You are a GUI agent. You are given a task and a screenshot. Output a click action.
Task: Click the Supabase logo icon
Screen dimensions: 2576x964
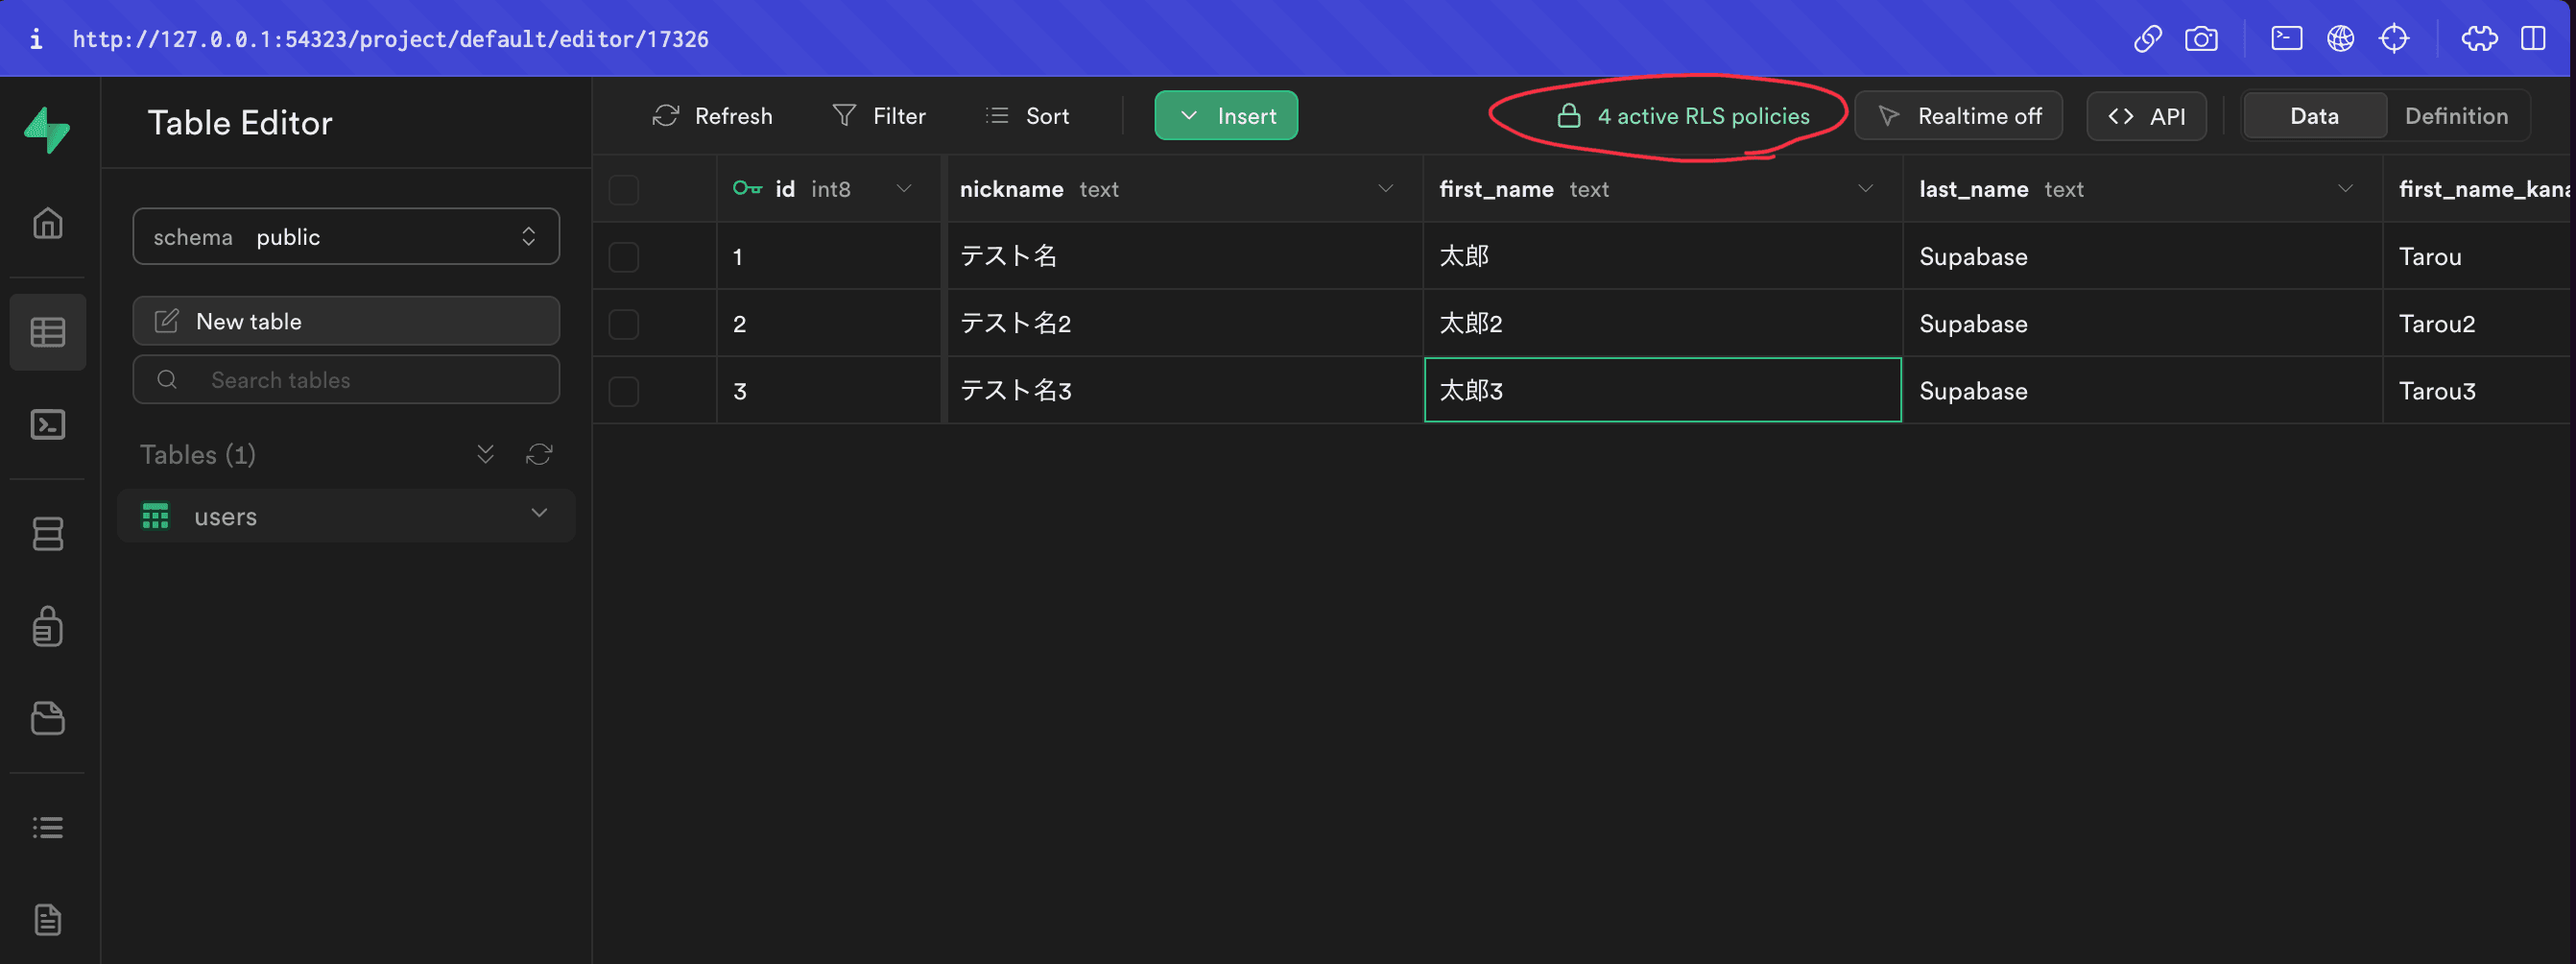coord(47,130)
